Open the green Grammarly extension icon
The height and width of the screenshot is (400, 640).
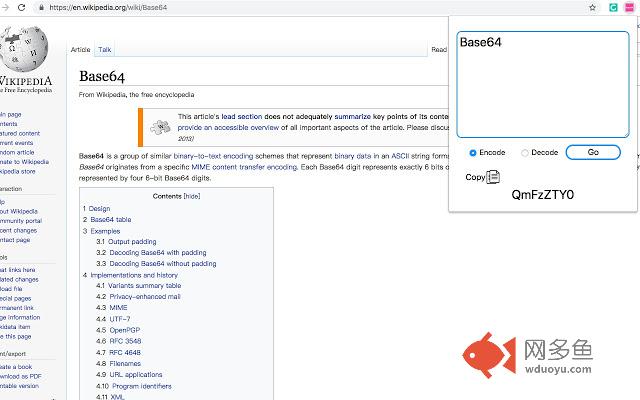(612, 7)
